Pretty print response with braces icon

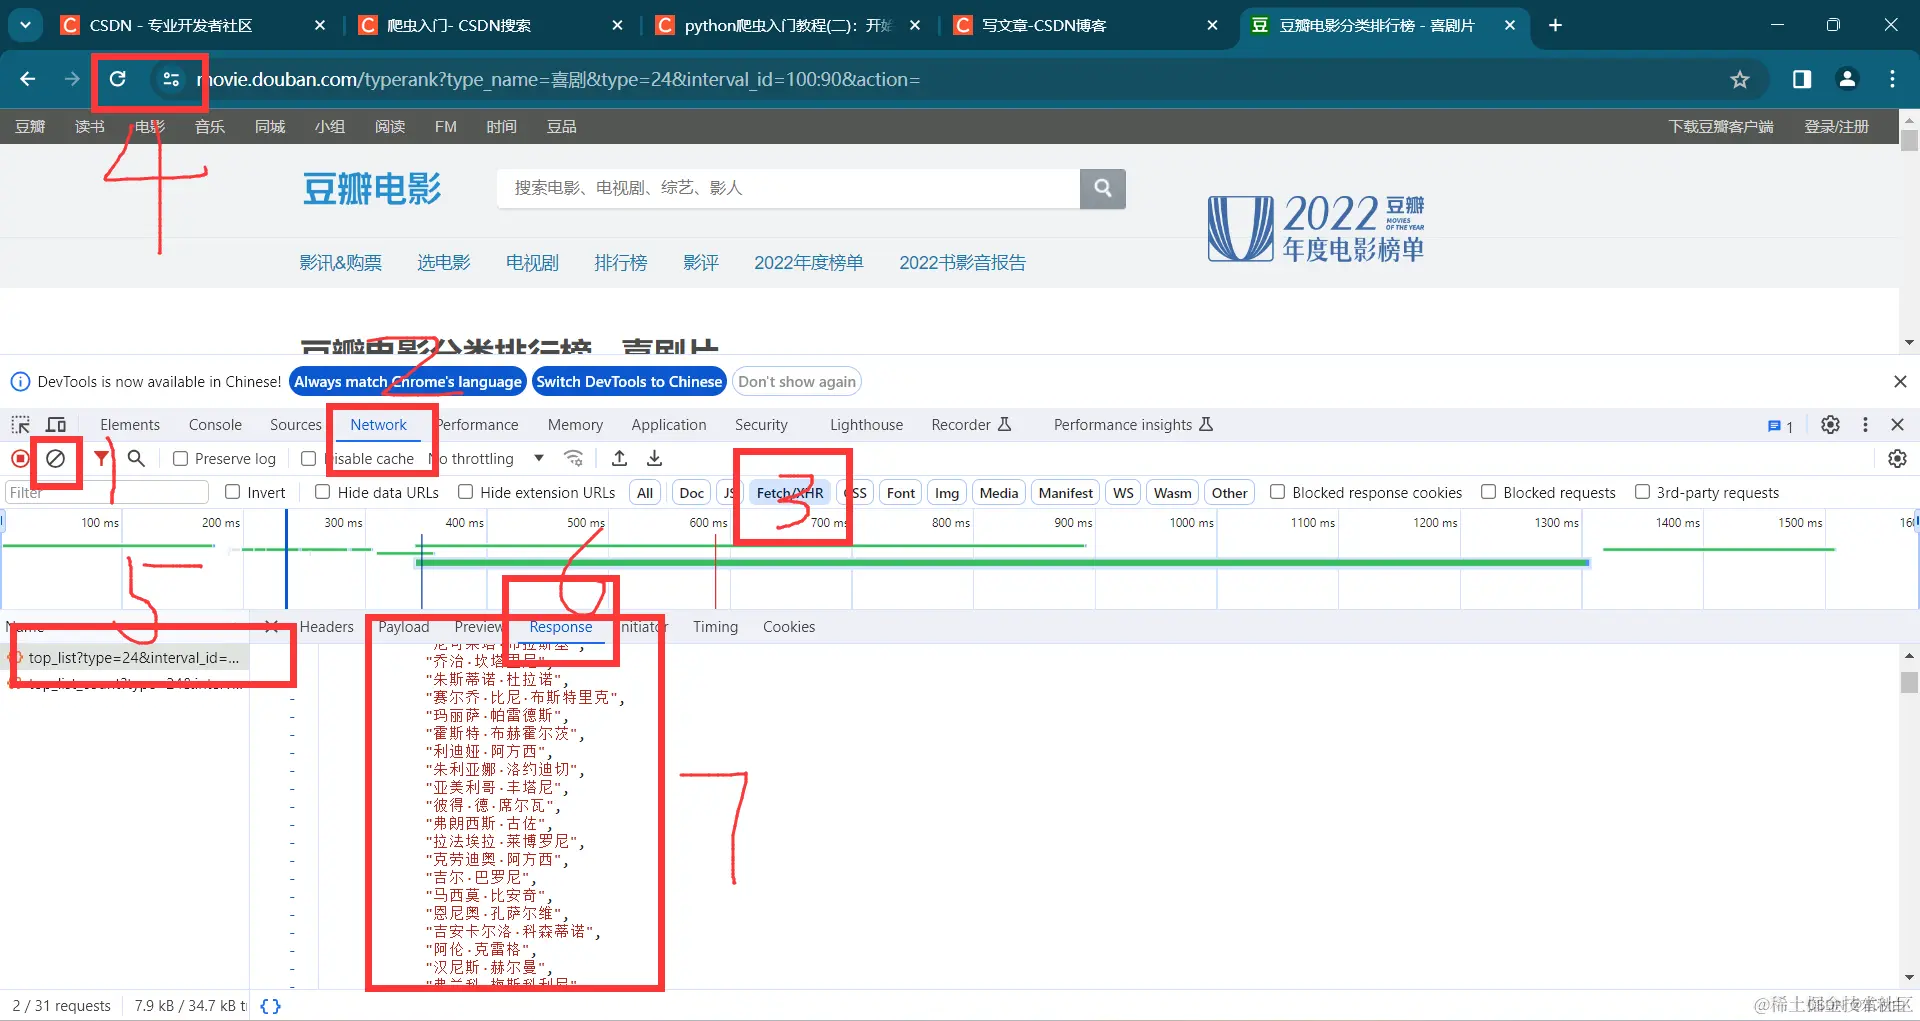tap(270, 1006)
